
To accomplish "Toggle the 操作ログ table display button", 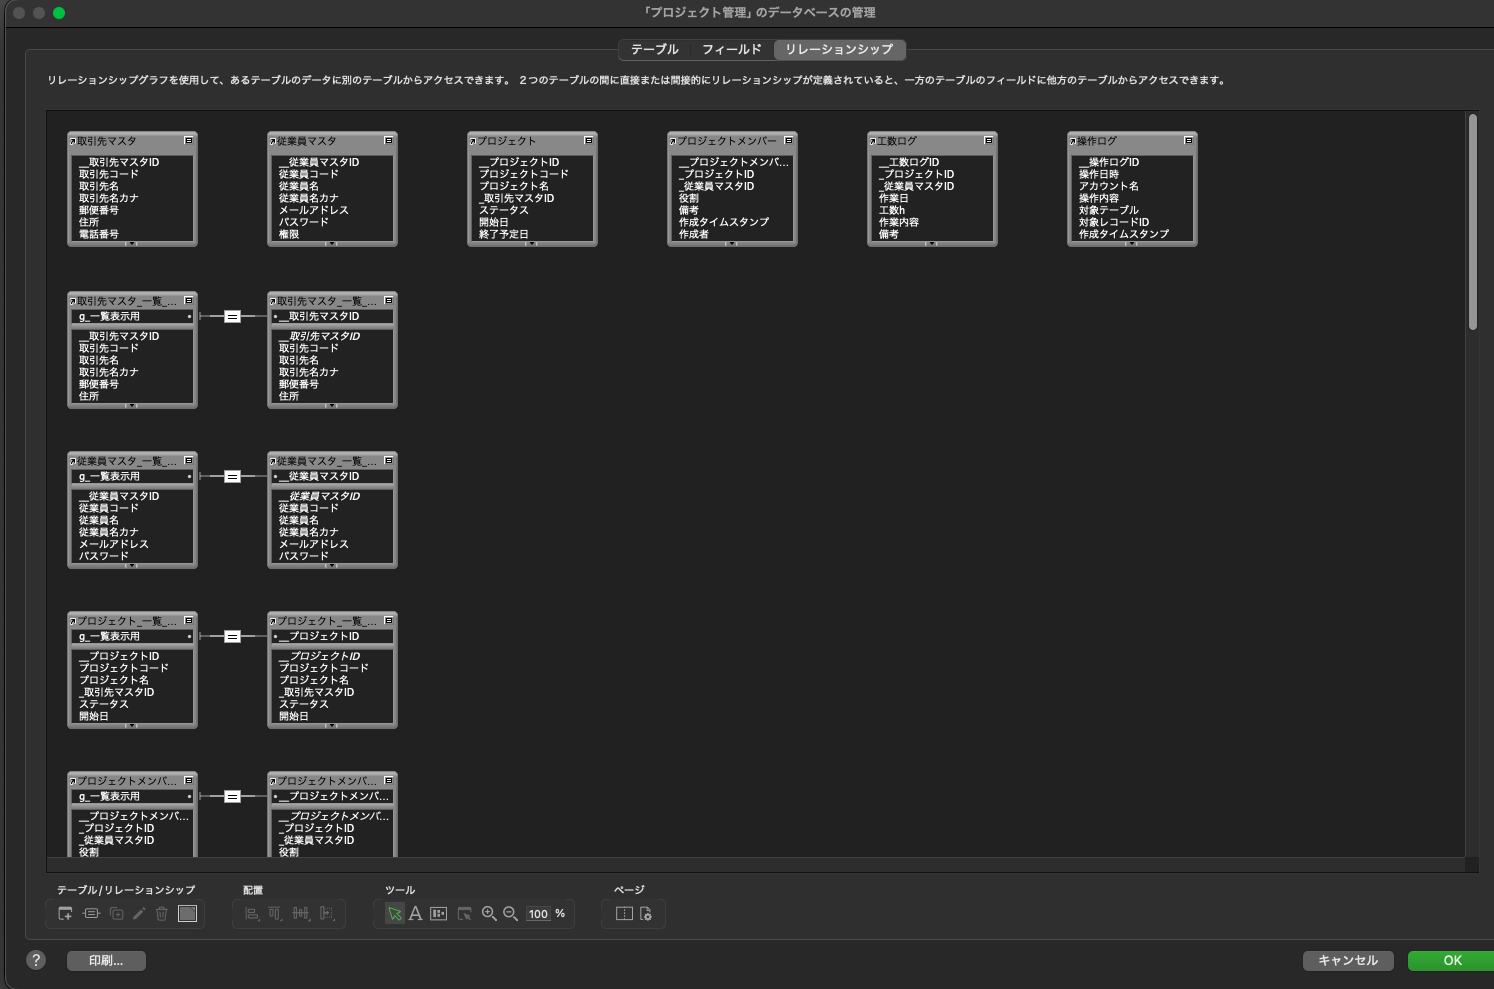I will pos(1188,141).
